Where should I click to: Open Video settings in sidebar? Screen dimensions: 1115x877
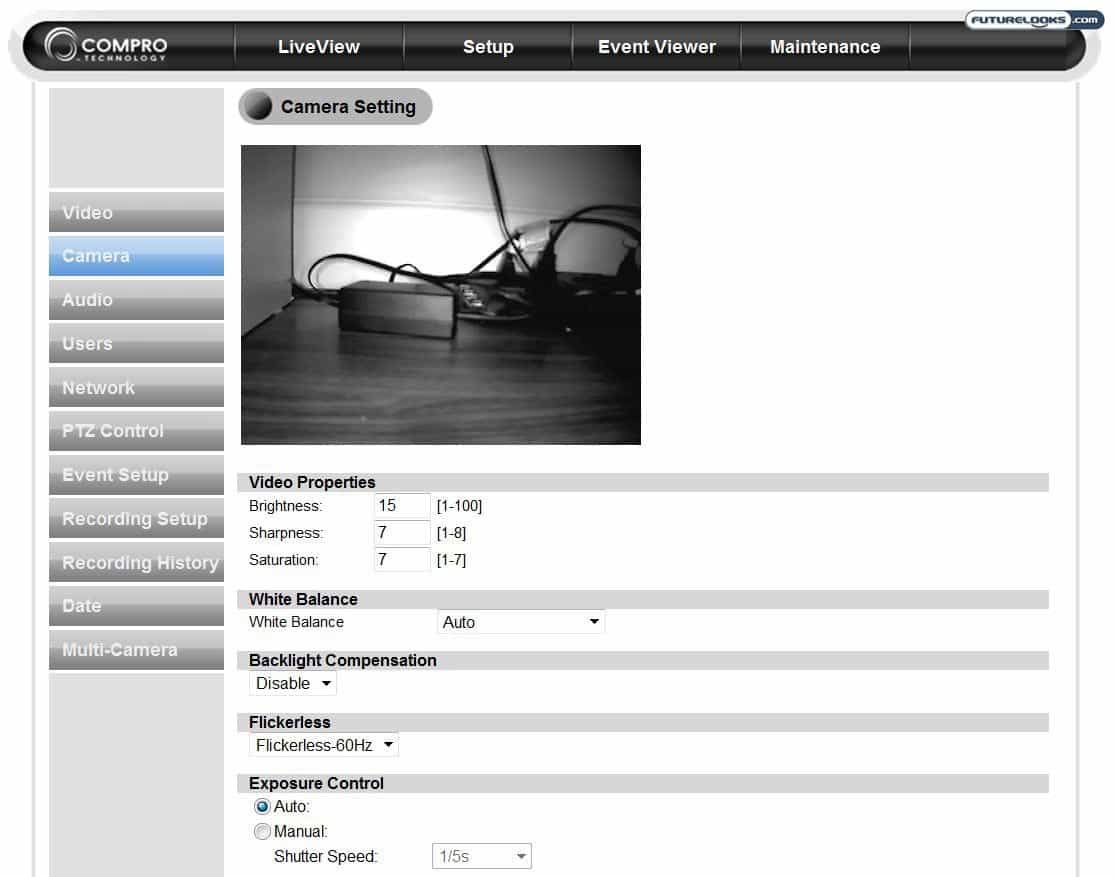(136, 212)
